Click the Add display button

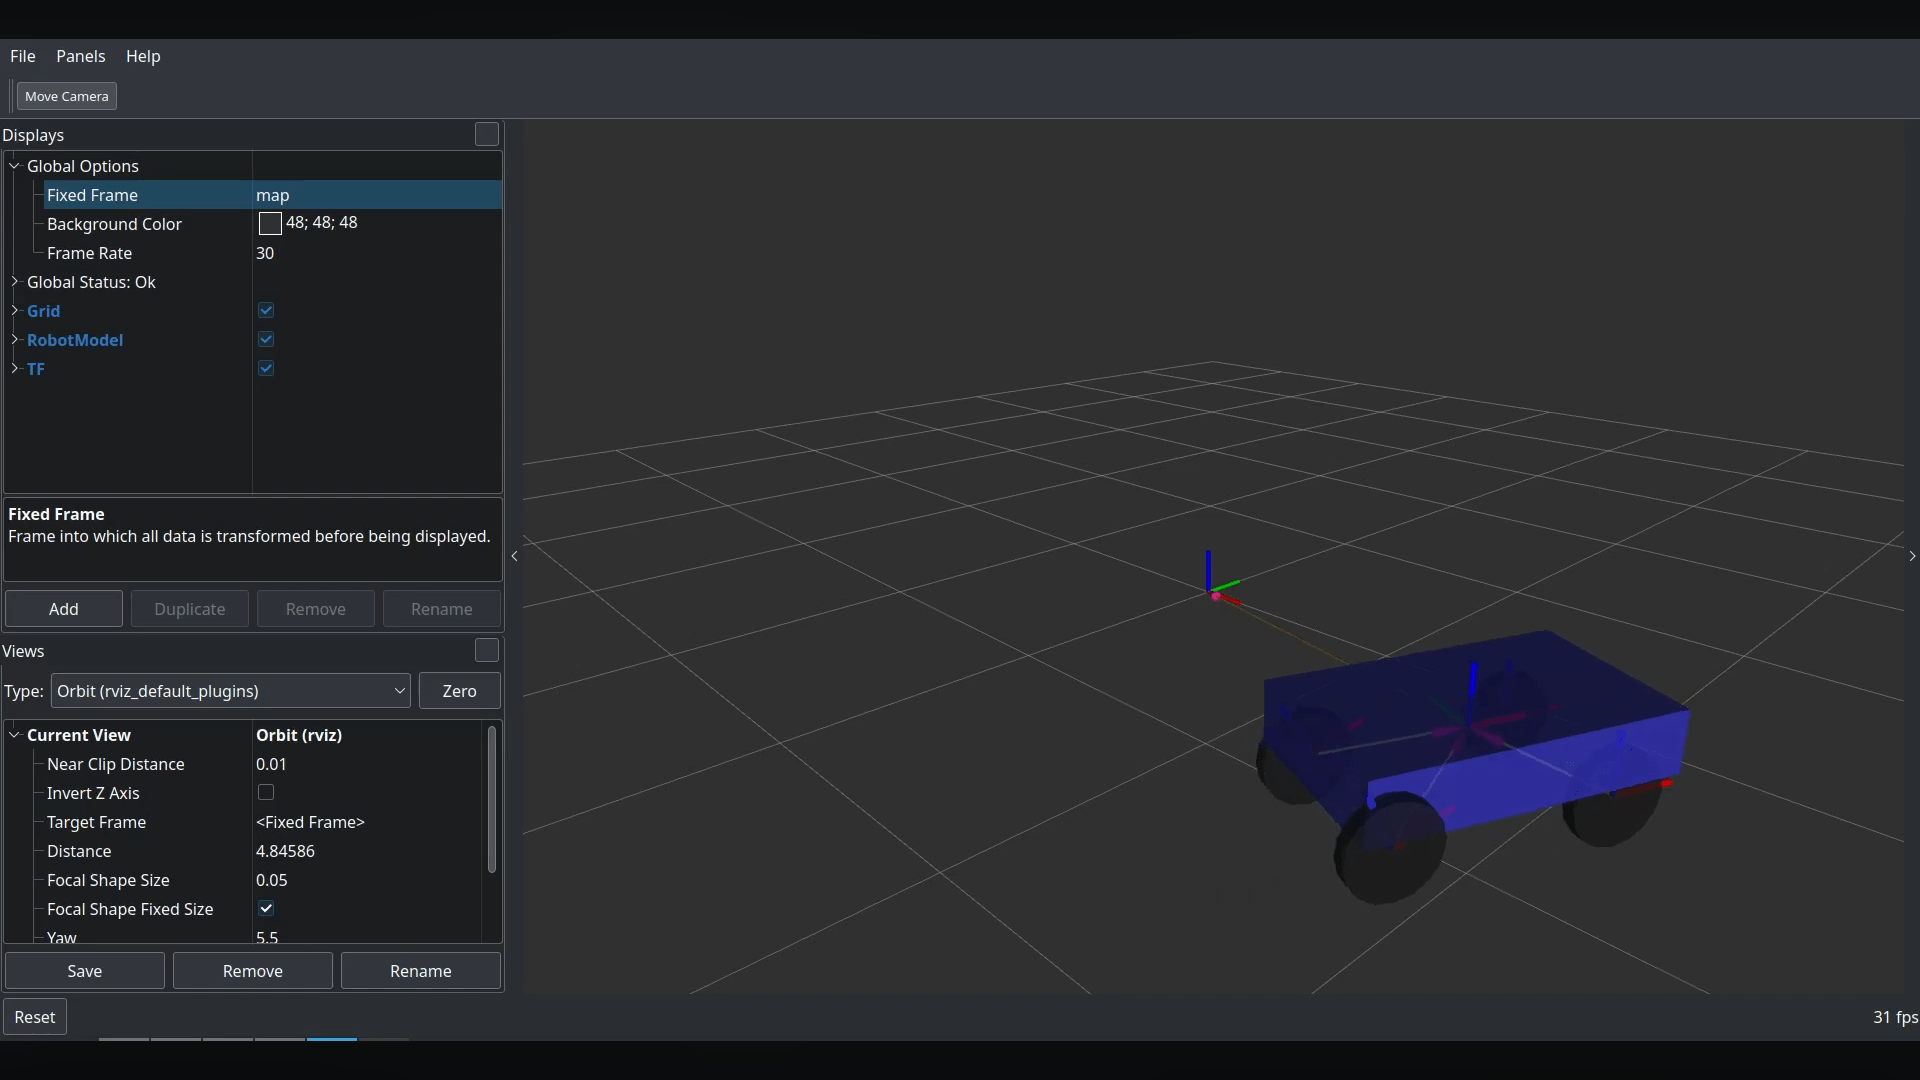click(64, 609)
